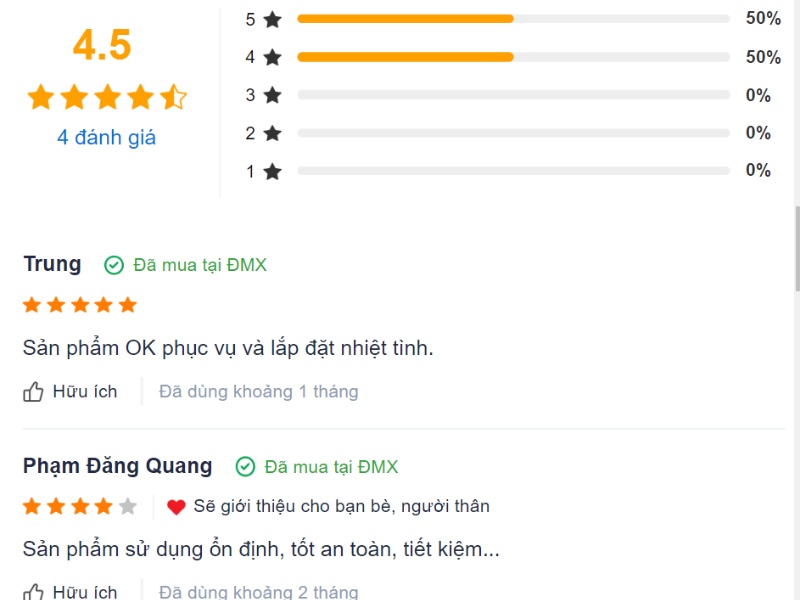Click the 'Đã mua tại ĐMX' label beside Trung
This screenshot has height=600, width=800.
[200, 265]
